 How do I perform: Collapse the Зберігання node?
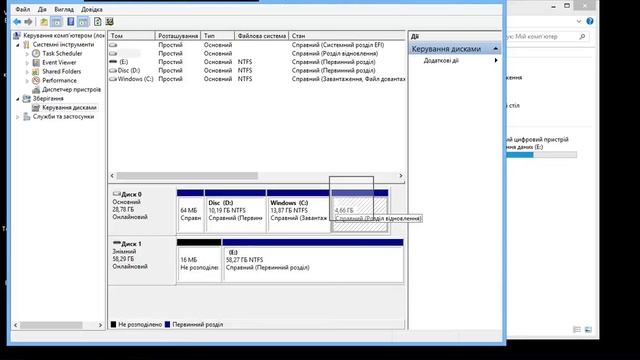[18, 99]
